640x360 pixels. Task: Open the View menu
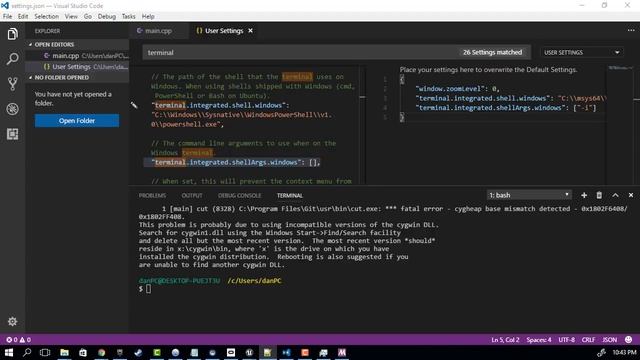coord(71,16)
